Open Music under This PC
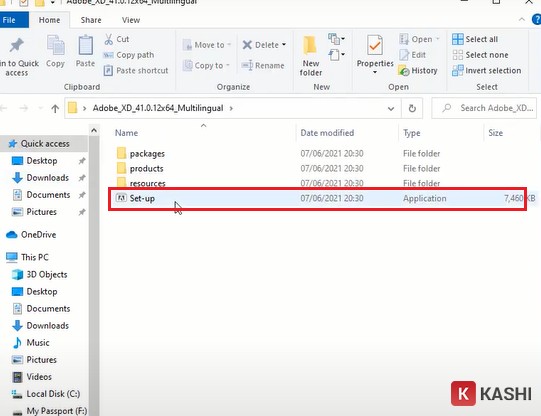 pyautogui.click(x=38, y=343)
